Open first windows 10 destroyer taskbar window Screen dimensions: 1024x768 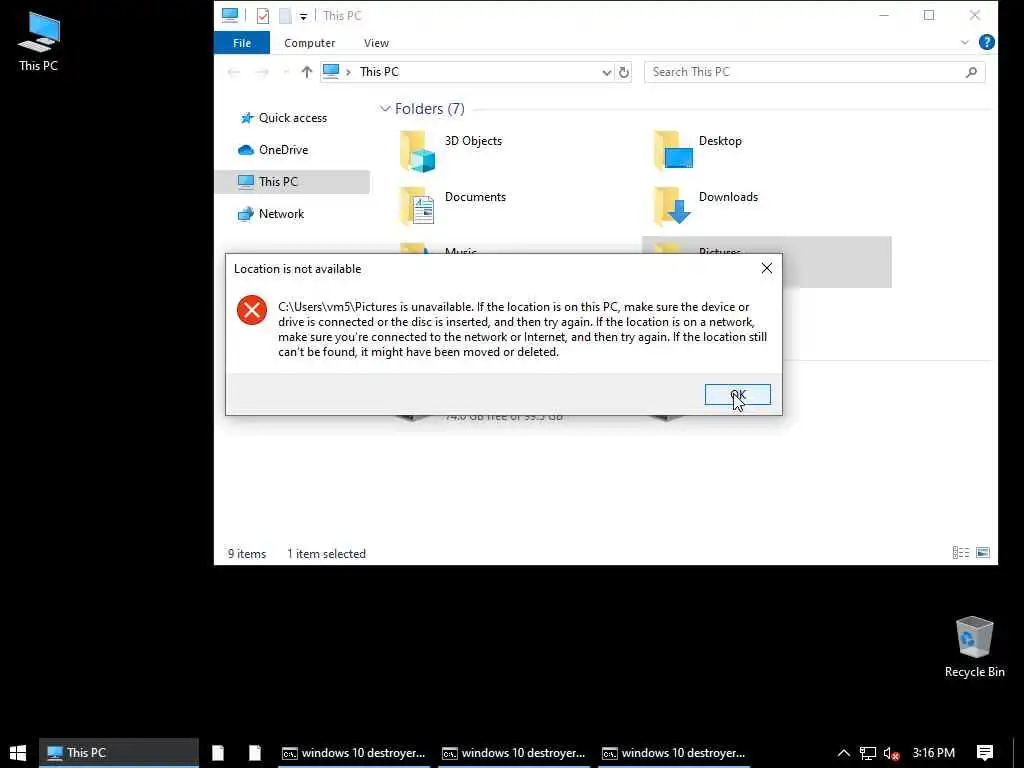click(353, 753)
